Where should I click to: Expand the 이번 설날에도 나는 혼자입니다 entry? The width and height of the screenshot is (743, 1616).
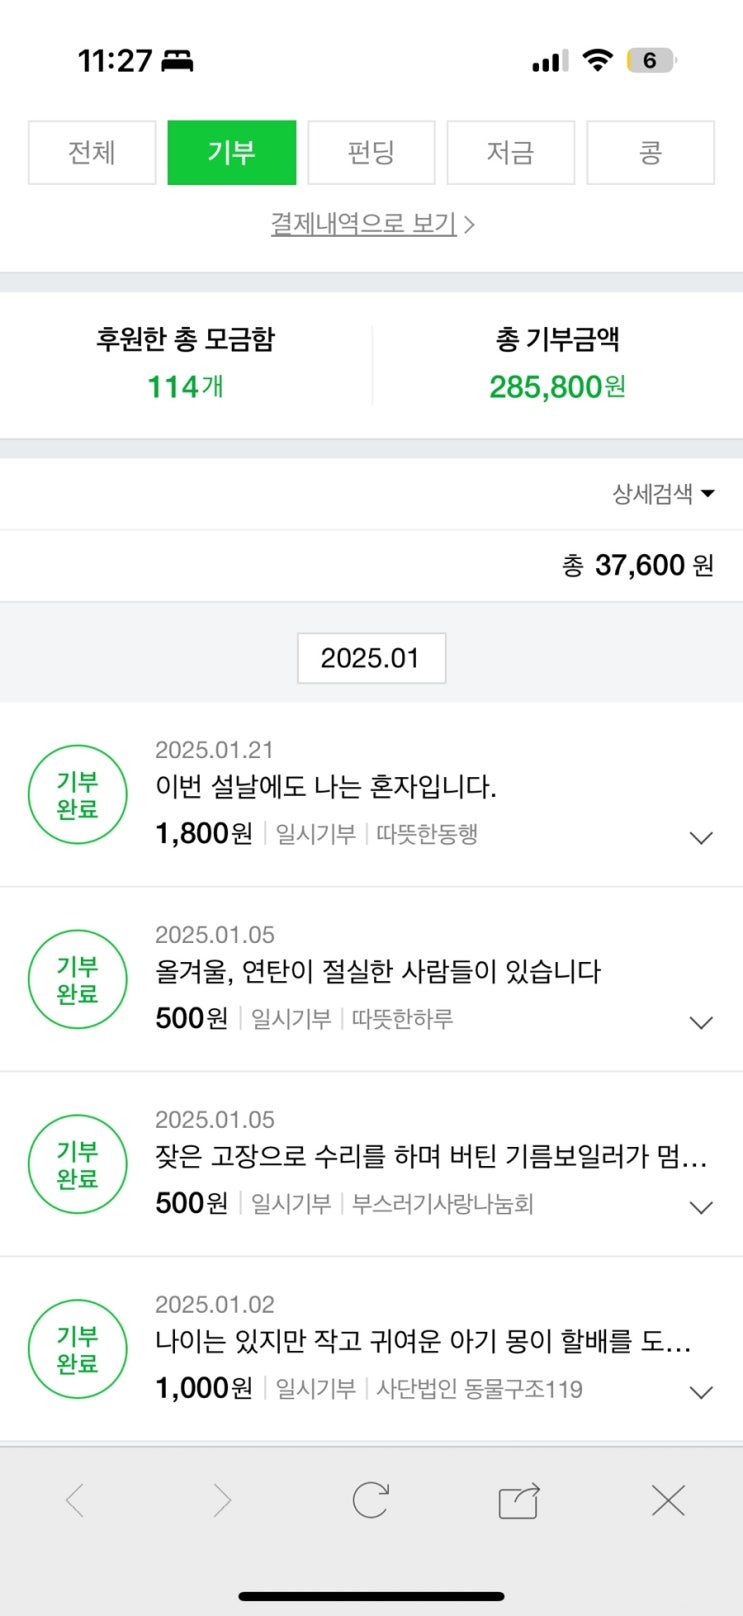(x=702, y=838)
